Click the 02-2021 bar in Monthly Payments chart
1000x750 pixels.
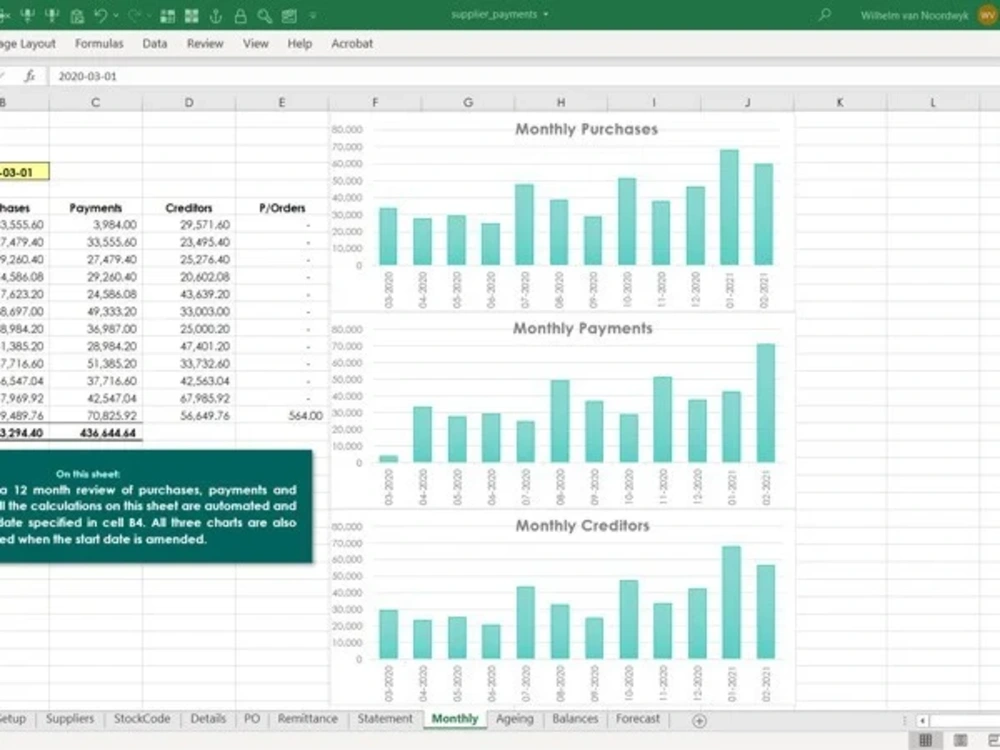click(x=765, y=403)
